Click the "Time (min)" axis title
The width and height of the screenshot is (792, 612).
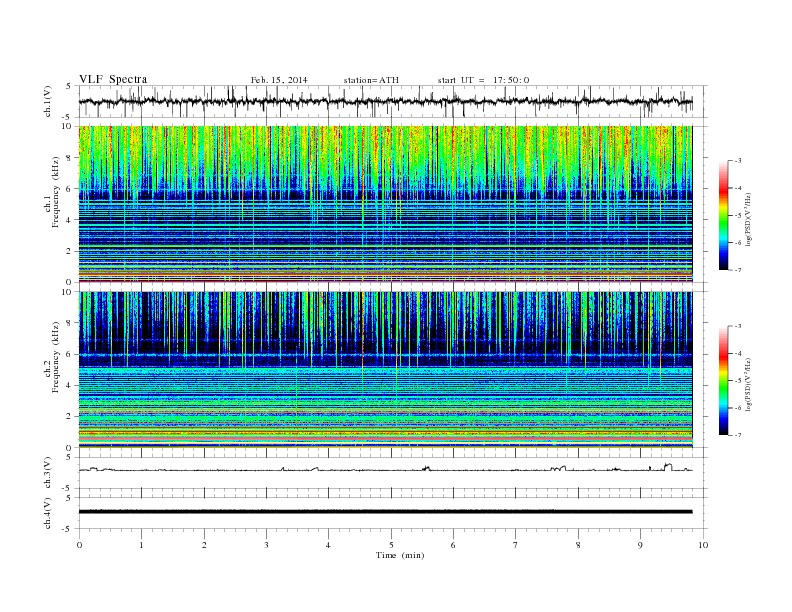tap(400, 555)
